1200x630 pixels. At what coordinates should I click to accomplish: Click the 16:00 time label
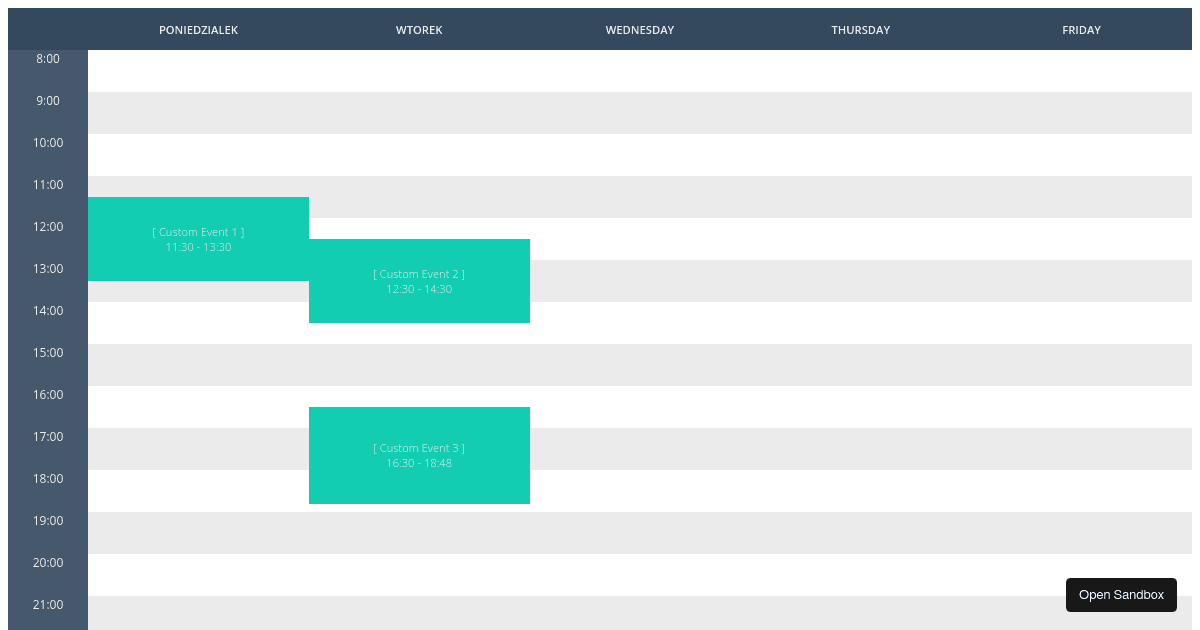coord(47,394)
